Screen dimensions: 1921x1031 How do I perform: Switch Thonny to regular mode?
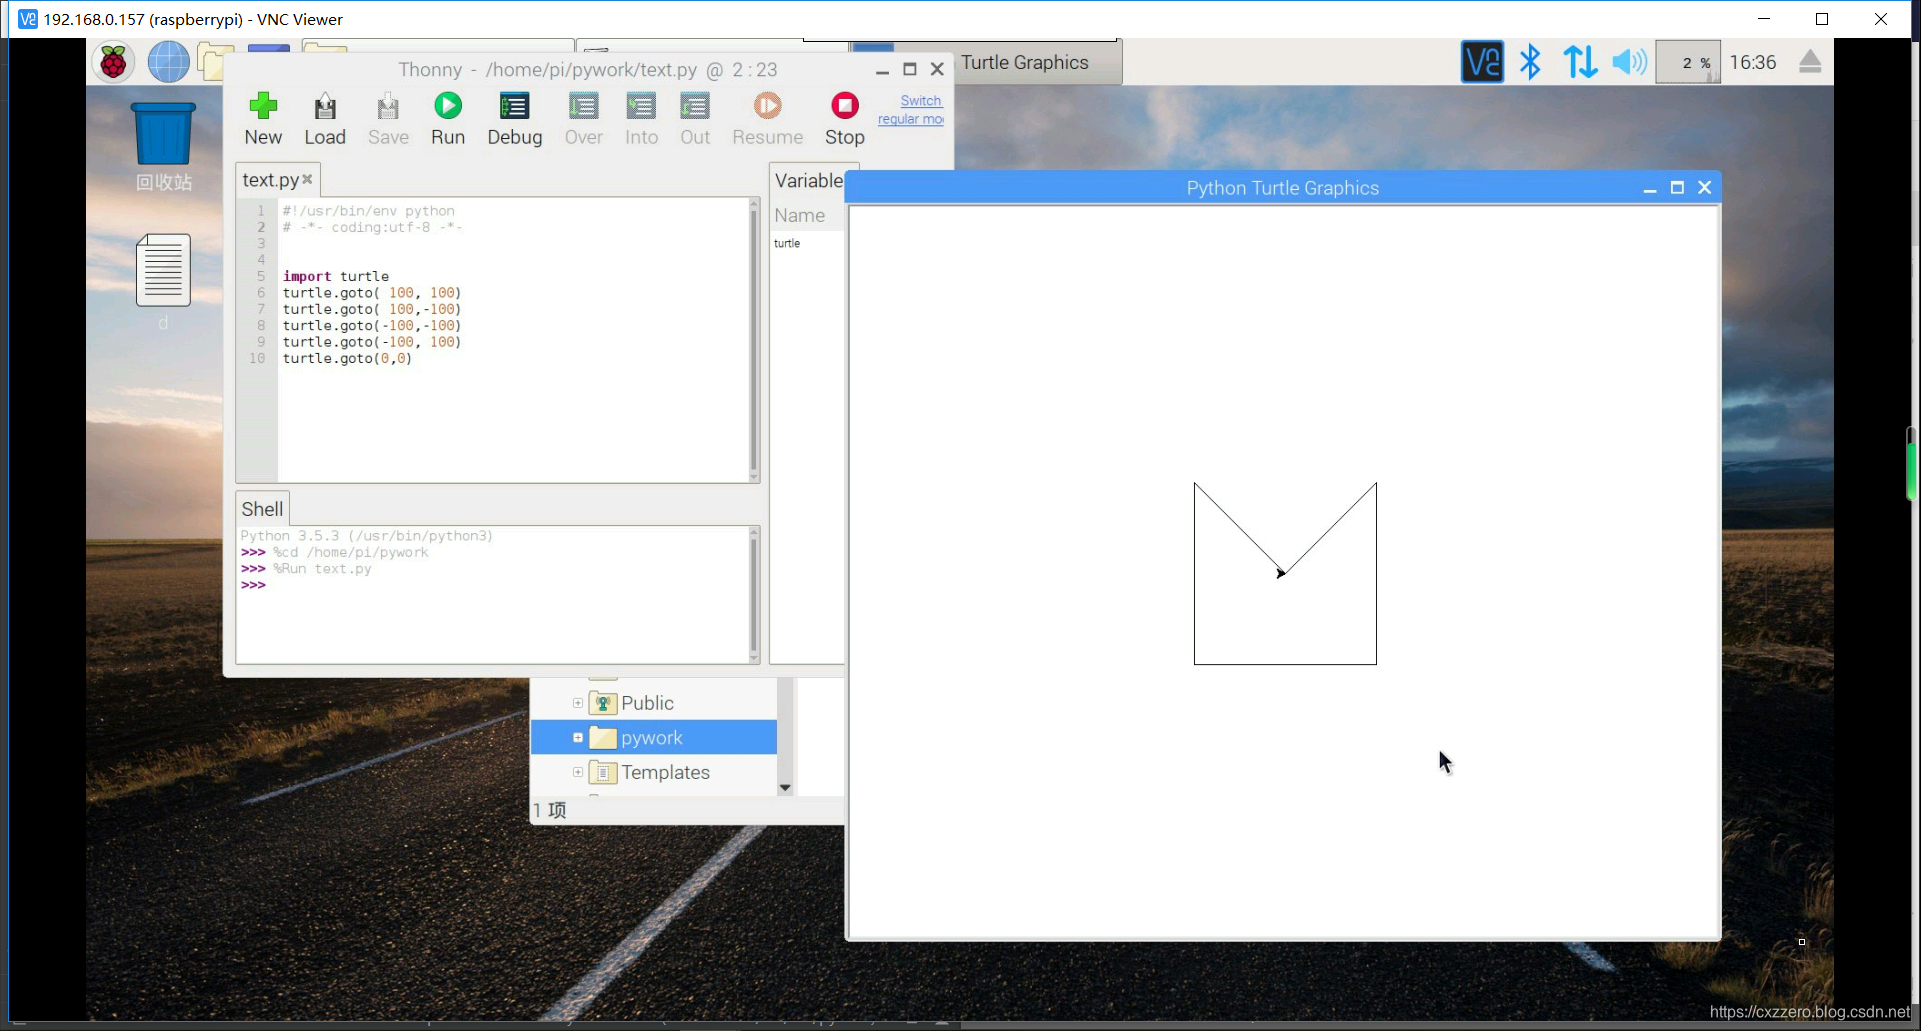coord(911,110)
